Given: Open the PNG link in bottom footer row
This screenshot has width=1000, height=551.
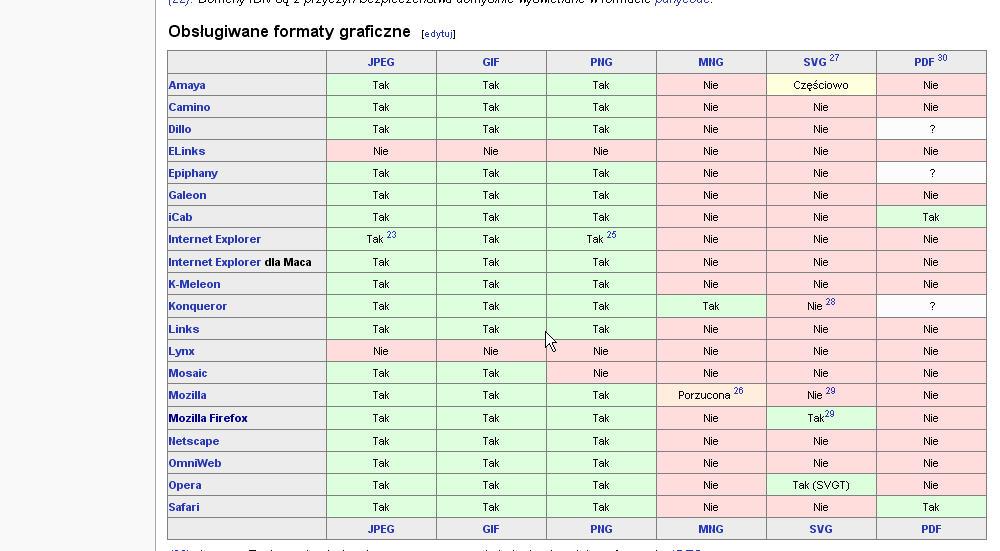Looking at the screenshot, I should tap(601, 529).
